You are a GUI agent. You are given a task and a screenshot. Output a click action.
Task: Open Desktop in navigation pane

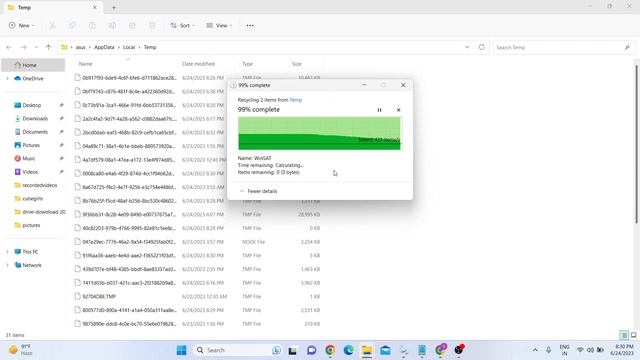[x=31, y=105]
